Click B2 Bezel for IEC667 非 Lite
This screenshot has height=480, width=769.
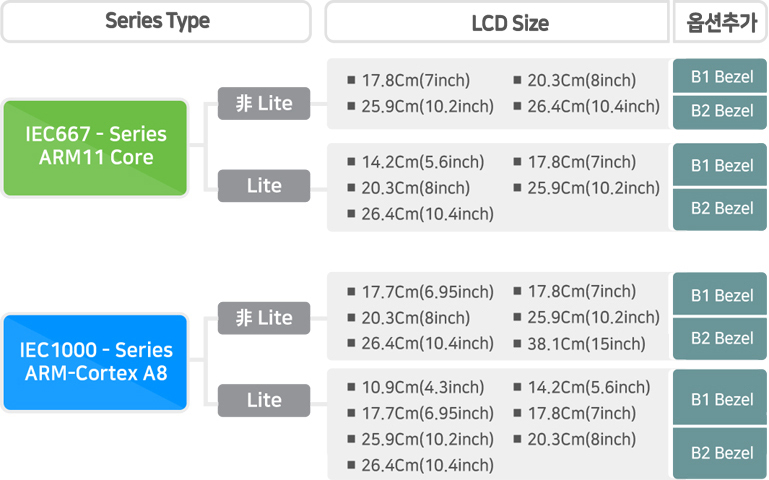click(x=720, y=112)
